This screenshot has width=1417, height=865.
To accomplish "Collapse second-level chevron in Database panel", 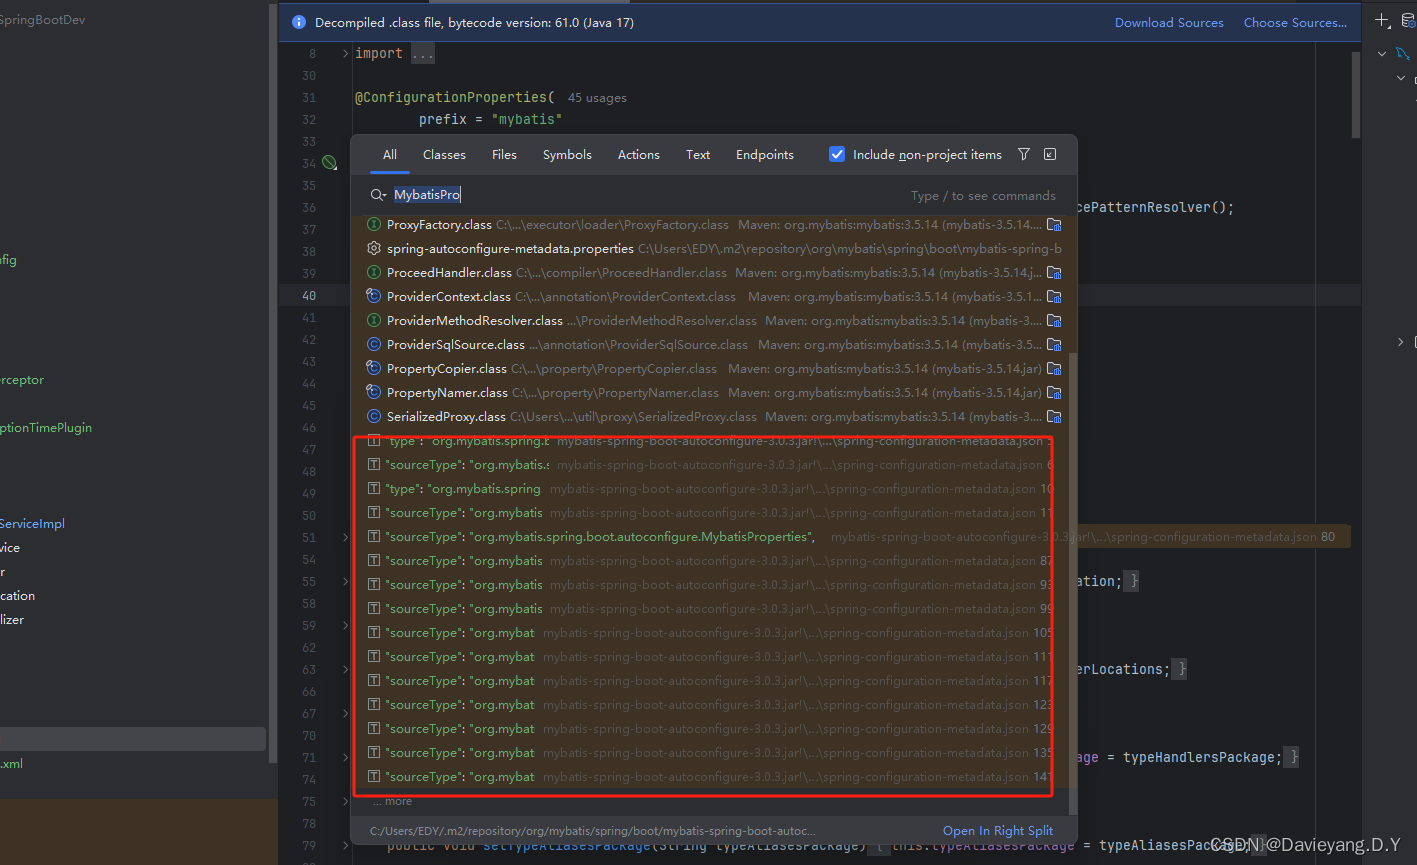I will 1401,78.
